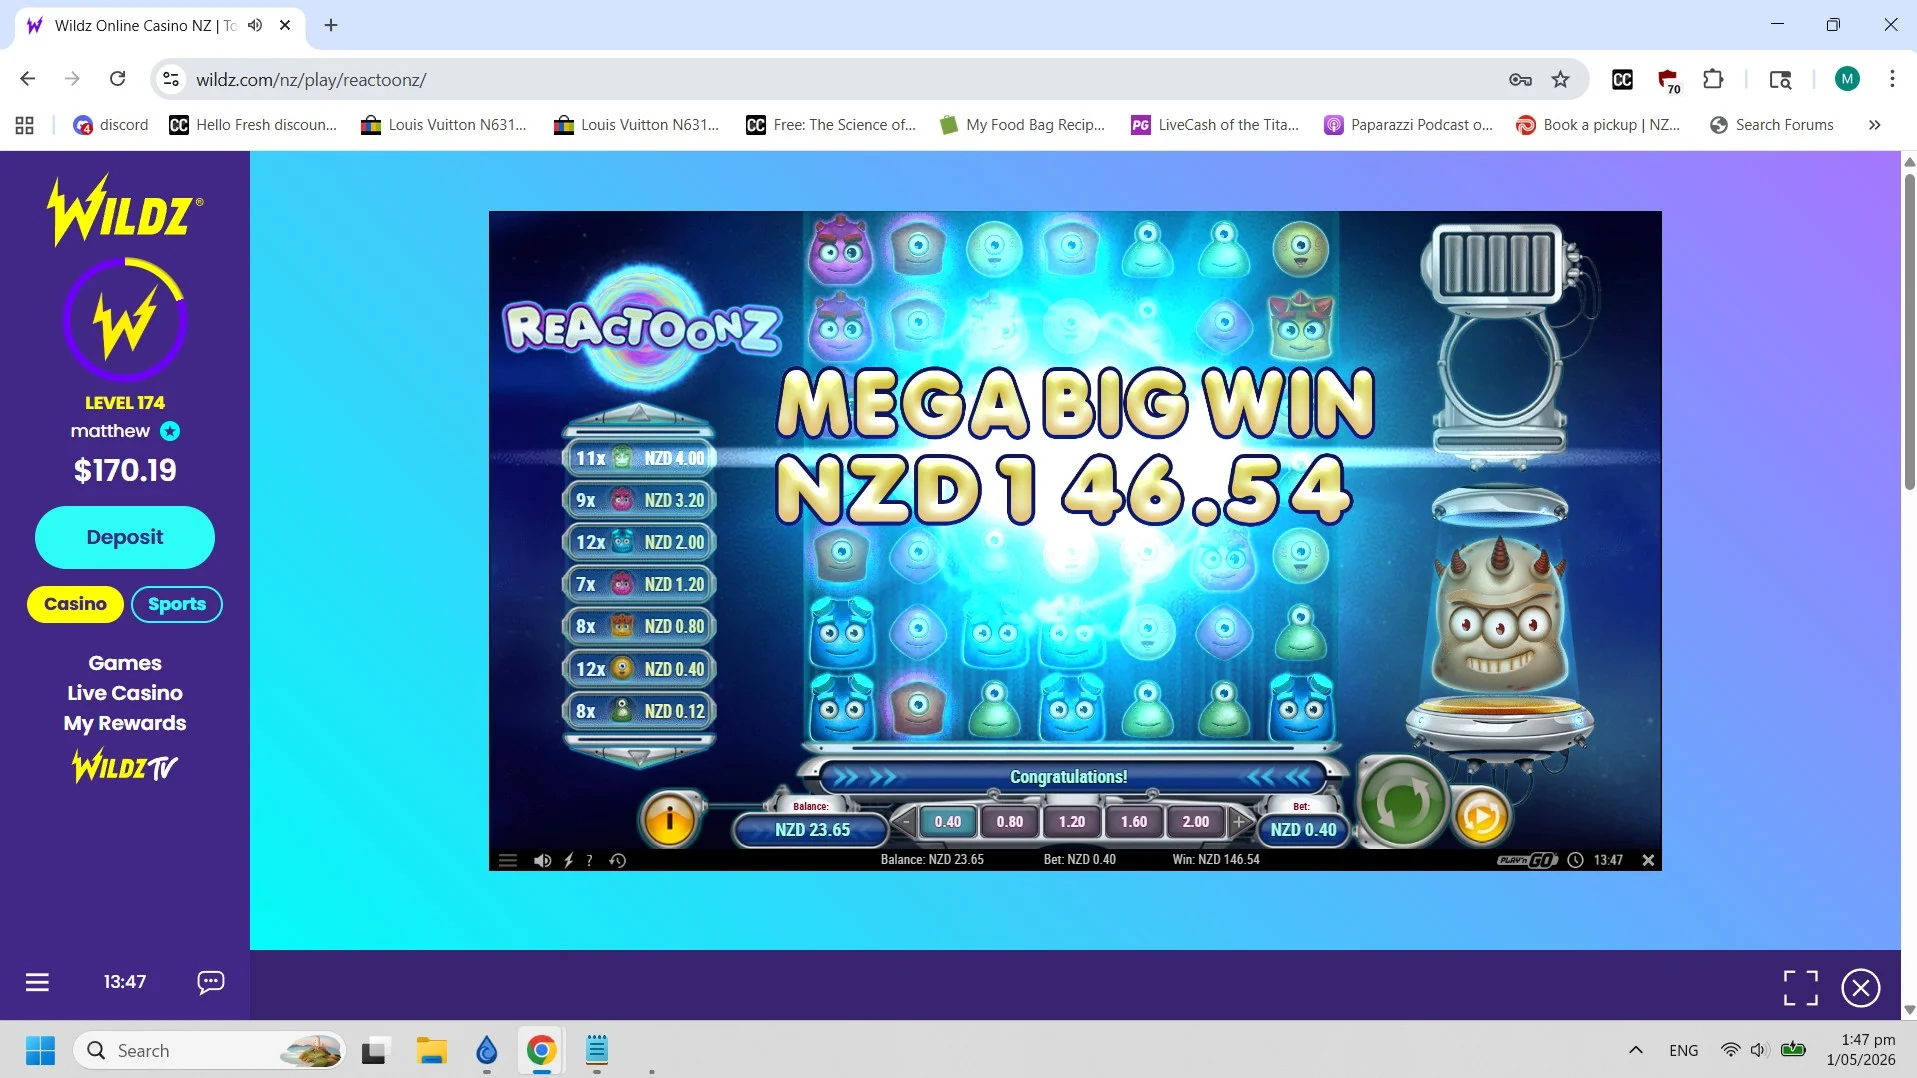Start autoplay with the orange button
The width and height of the screenshot is (1917, 1078).
[x=1480, y=818]
